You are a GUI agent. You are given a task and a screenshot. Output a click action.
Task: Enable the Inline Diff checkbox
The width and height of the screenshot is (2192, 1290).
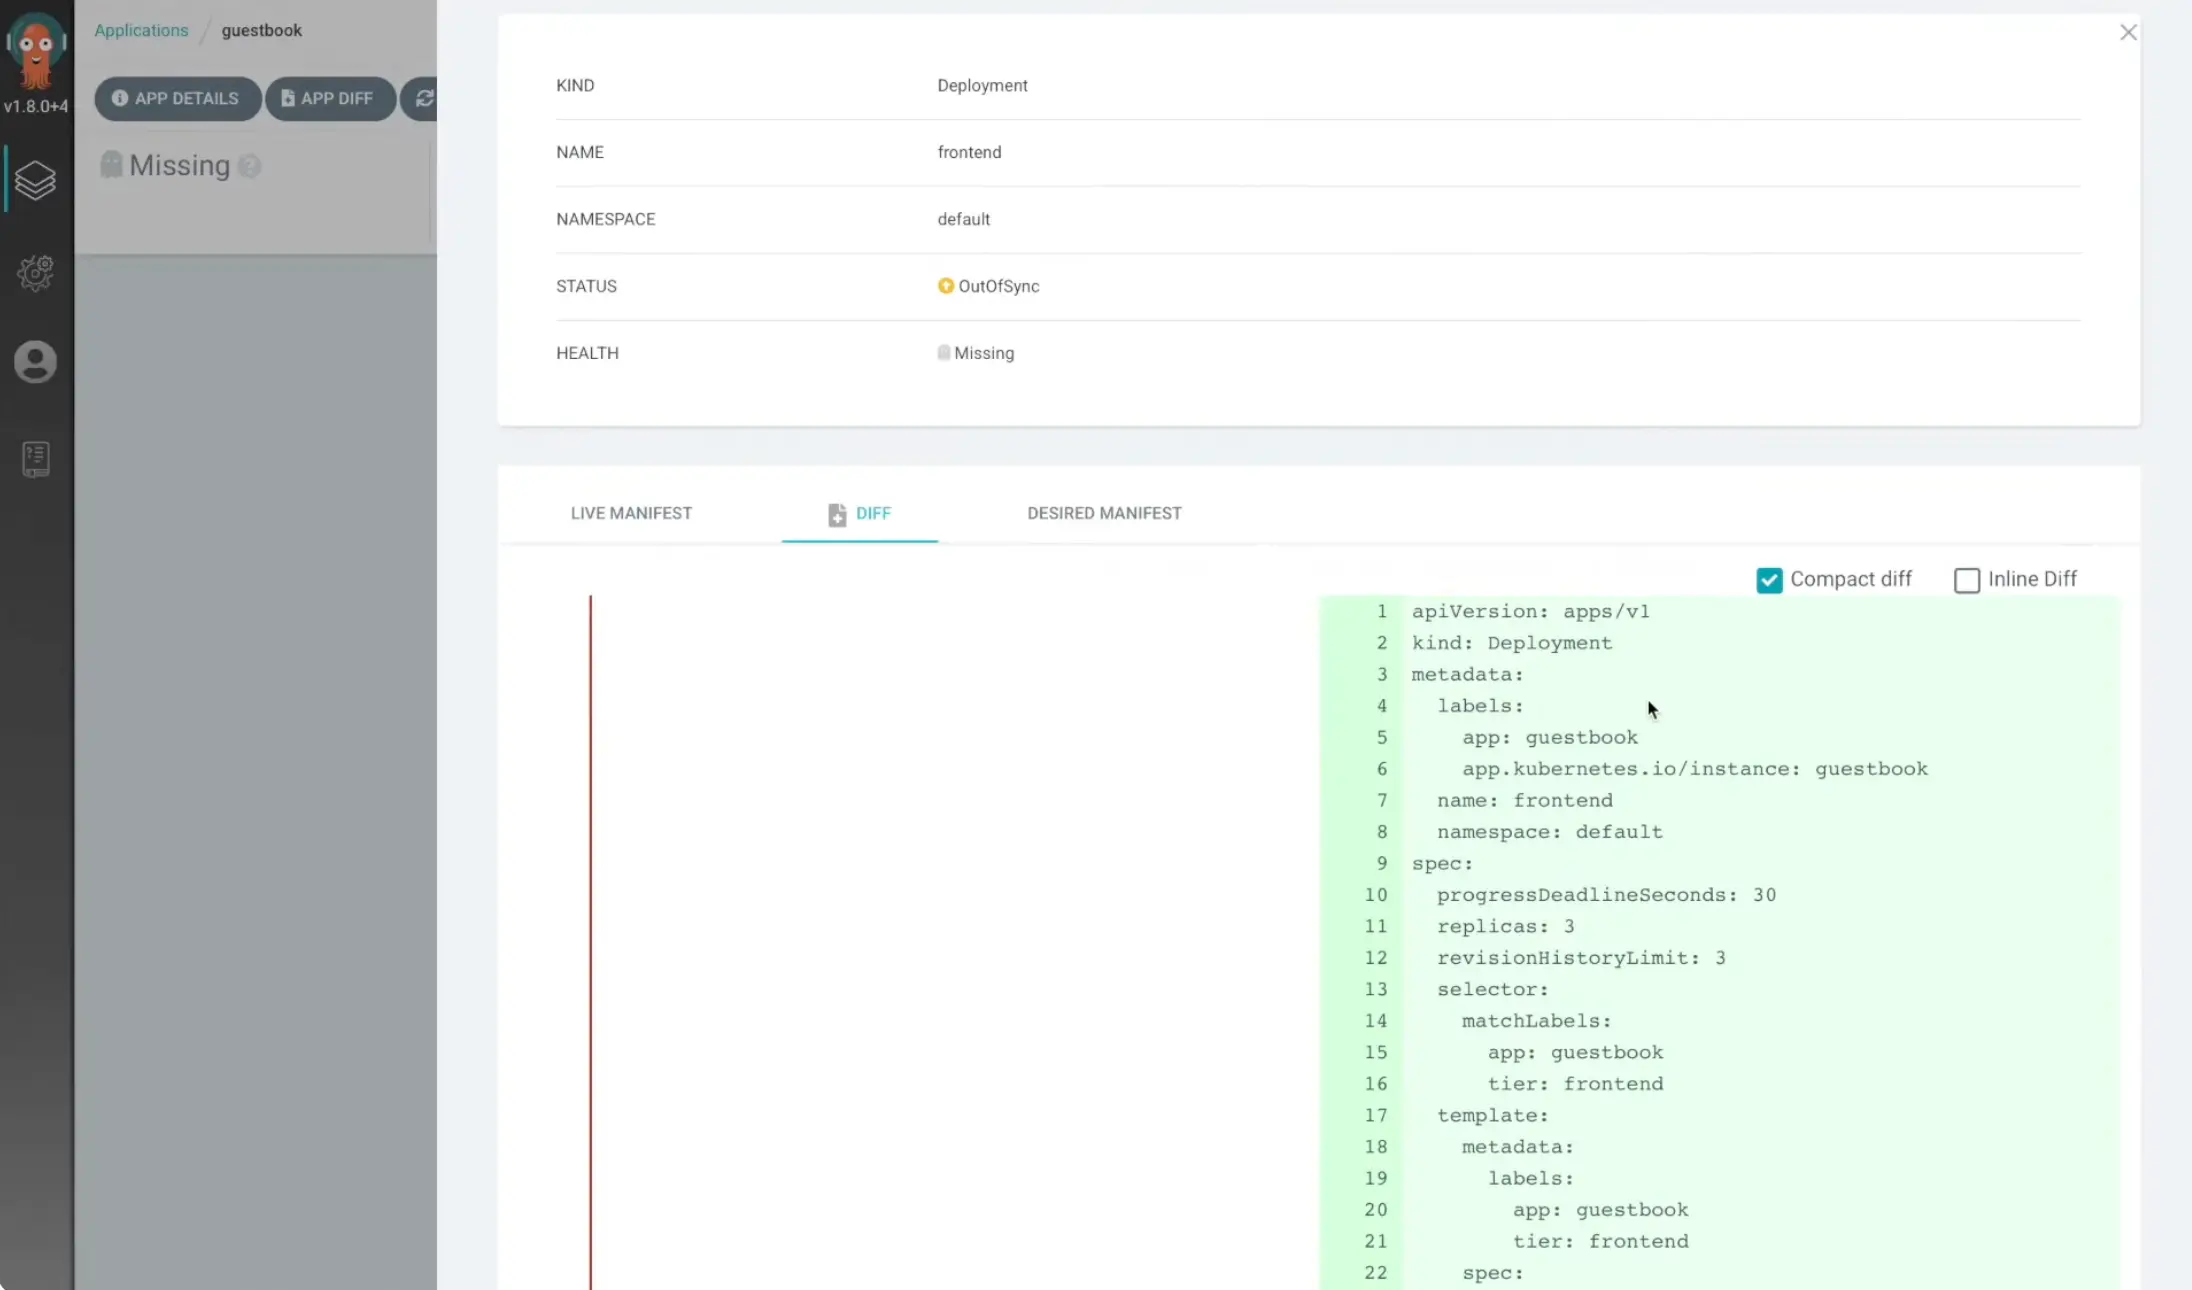click(x=1966, y=580)
